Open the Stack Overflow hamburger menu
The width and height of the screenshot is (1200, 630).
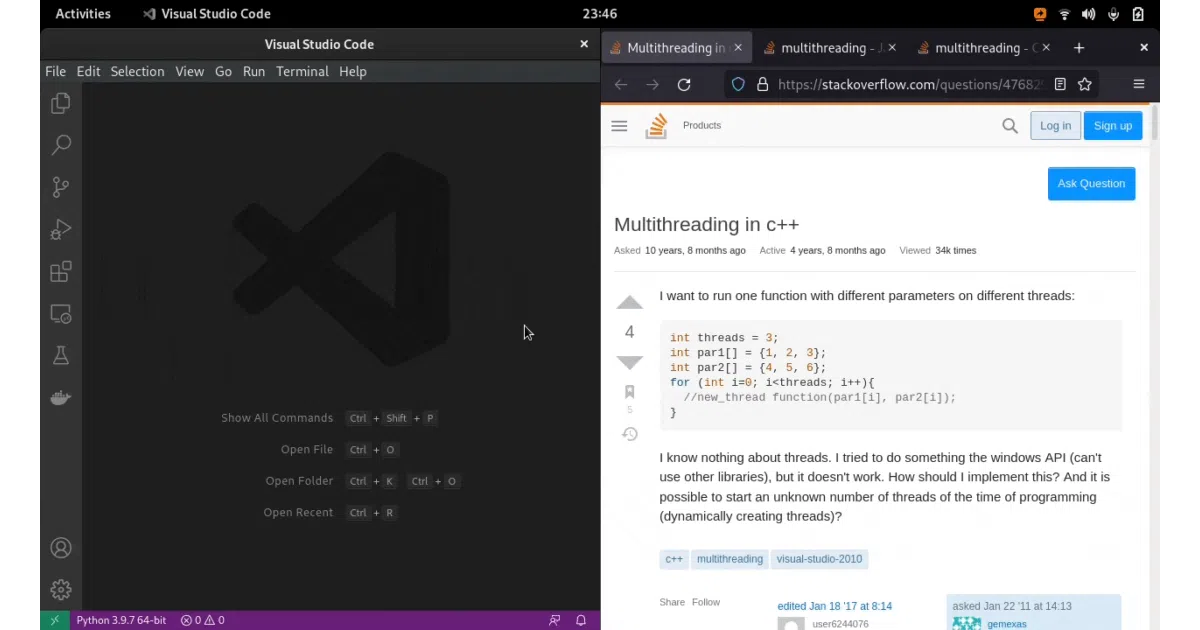point(619,126)
